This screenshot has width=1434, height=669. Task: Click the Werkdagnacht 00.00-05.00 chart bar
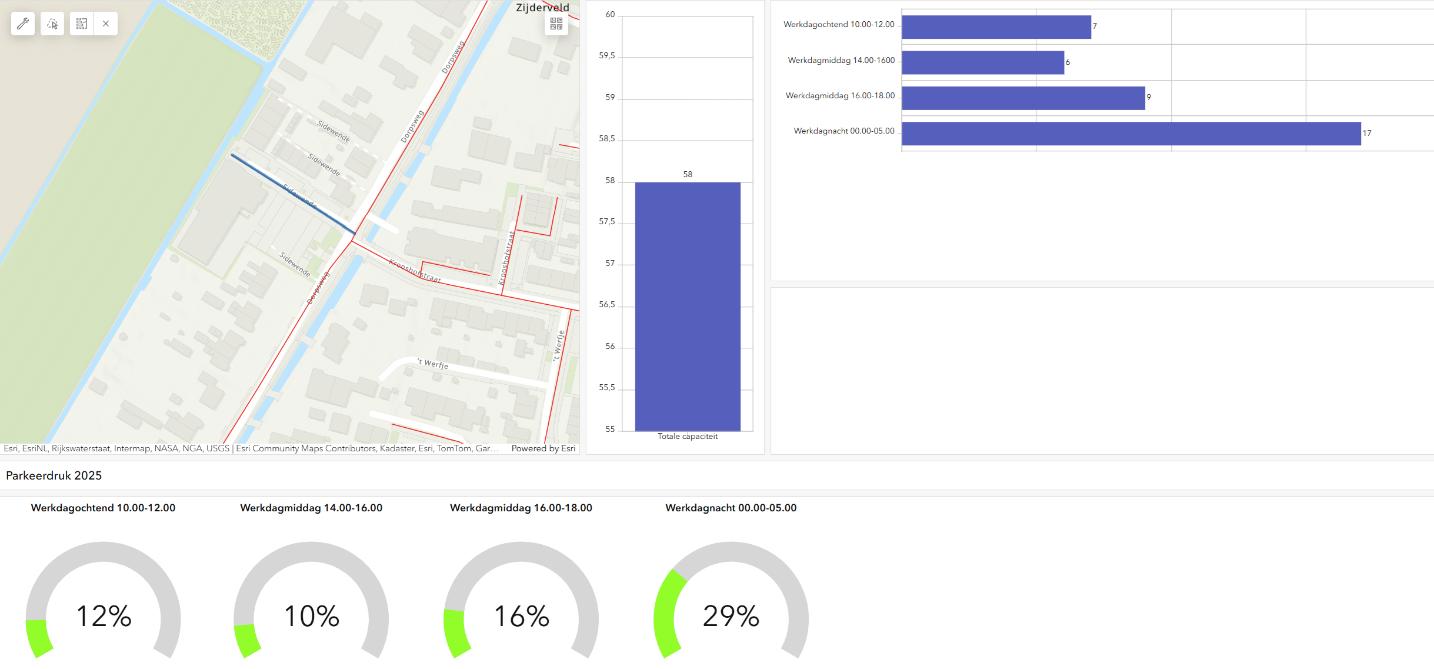coord(1130,133)
